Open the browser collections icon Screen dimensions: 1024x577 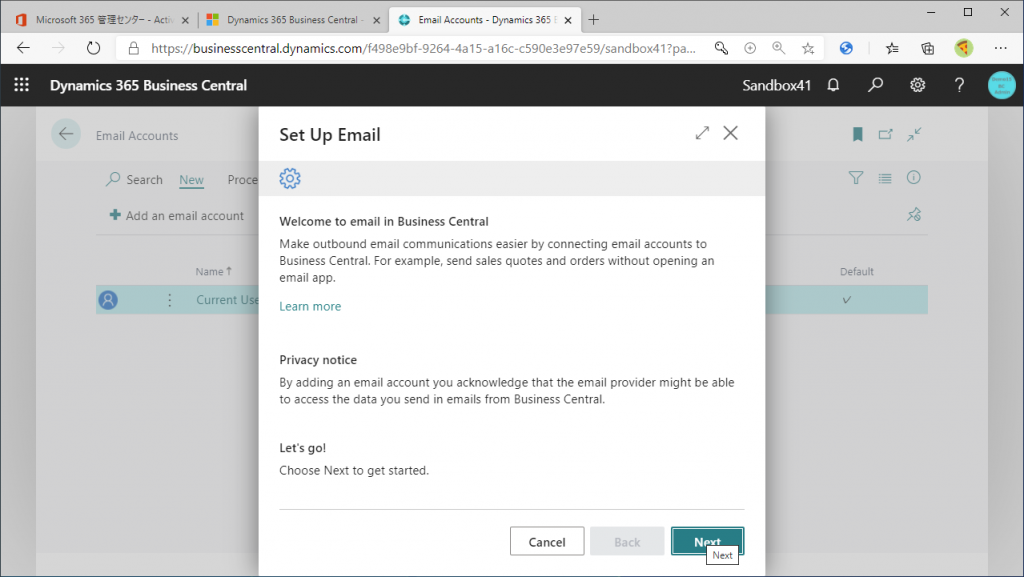point(927,48)
